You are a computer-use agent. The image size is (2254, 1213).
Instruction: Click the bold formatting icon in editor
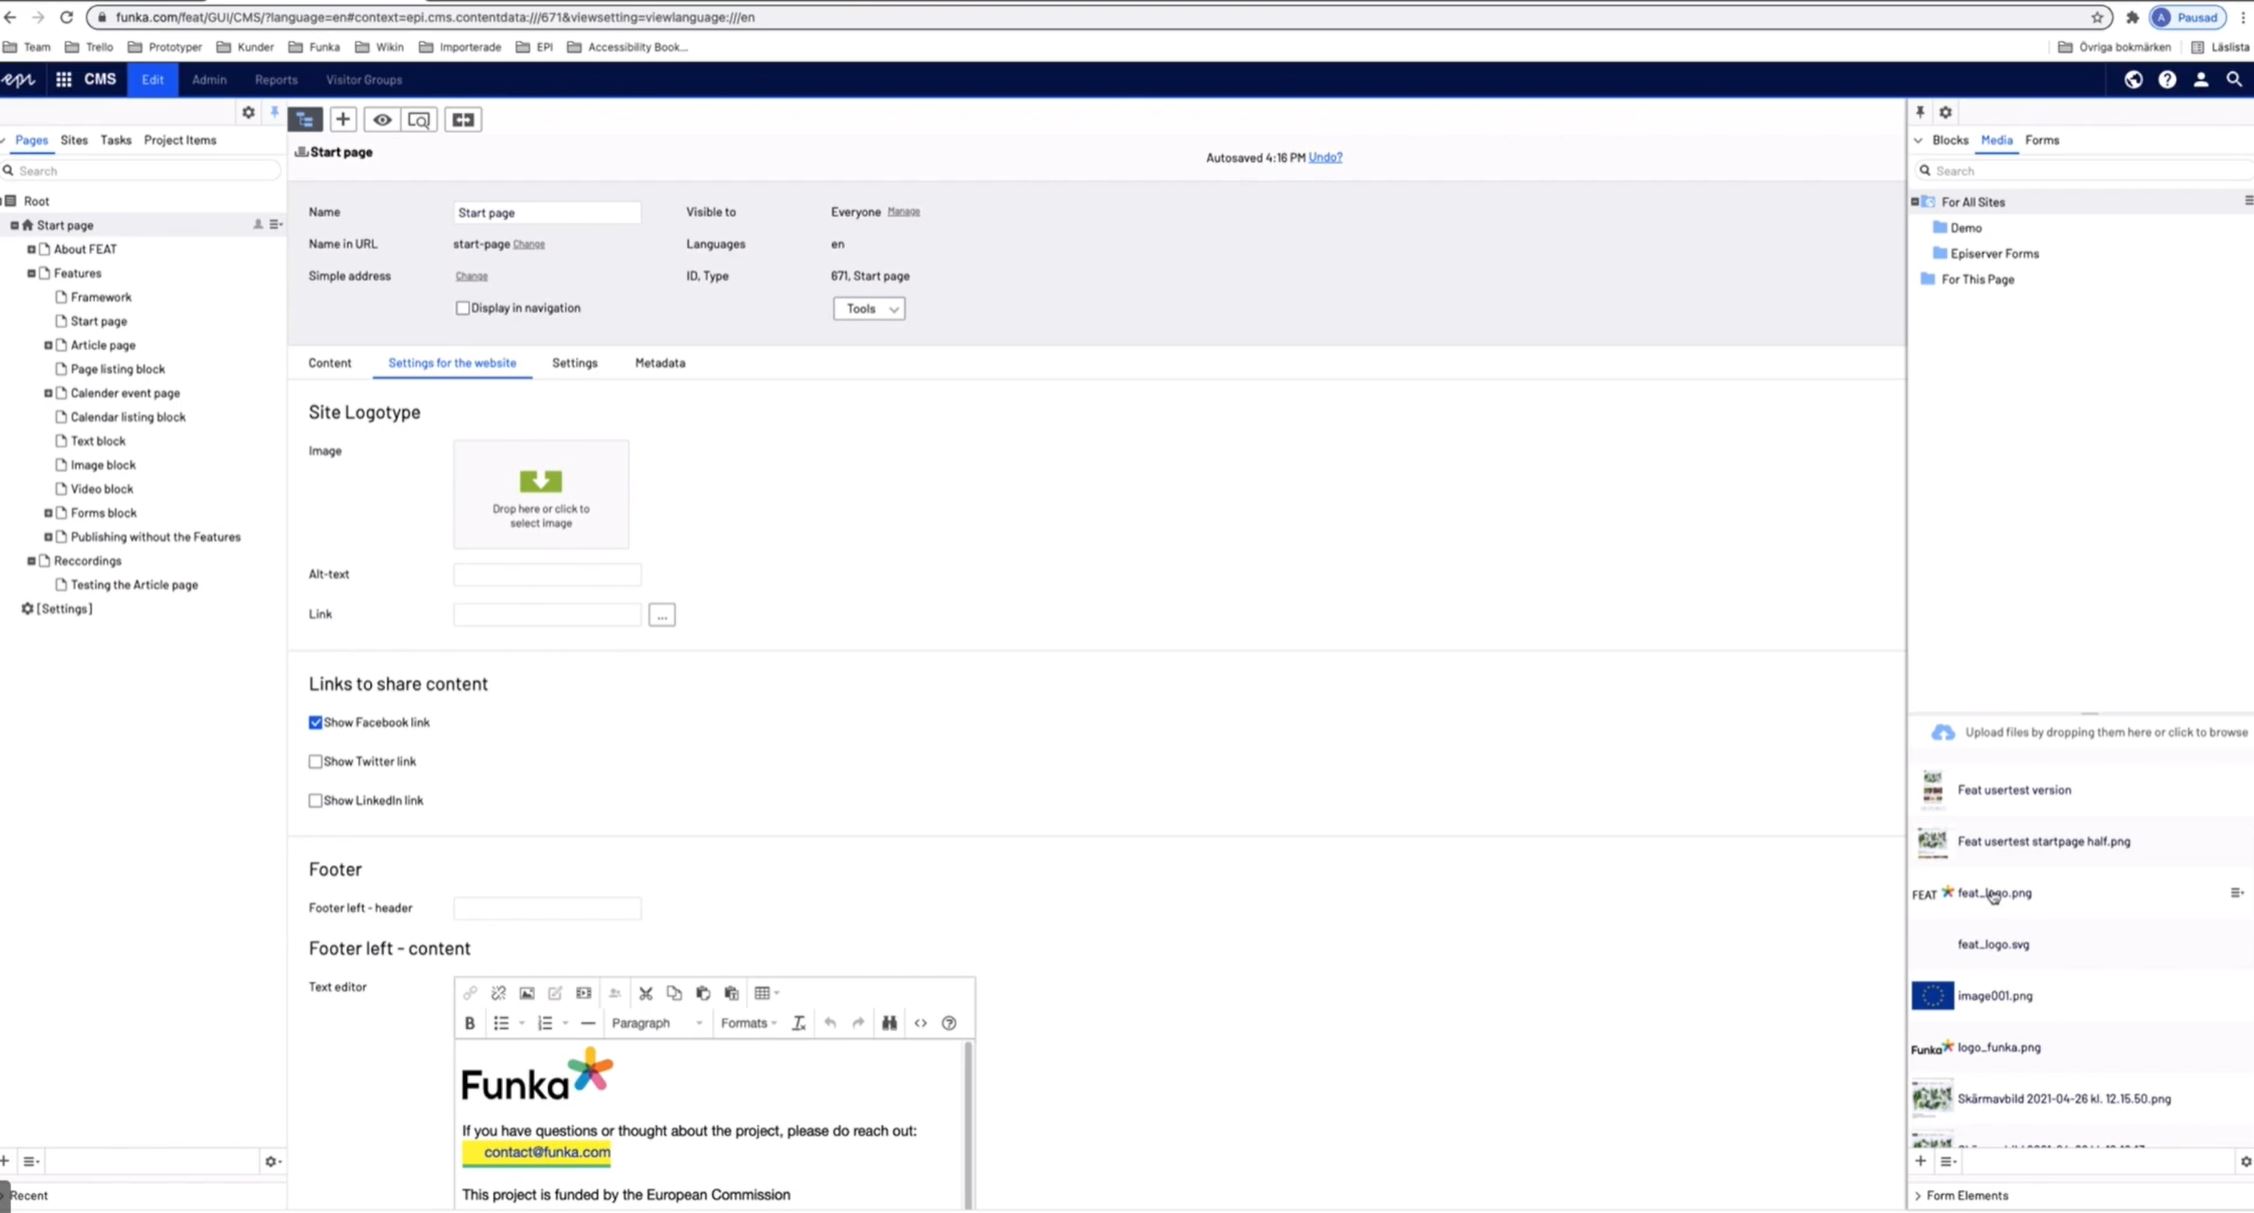(x=469, y=1023)
